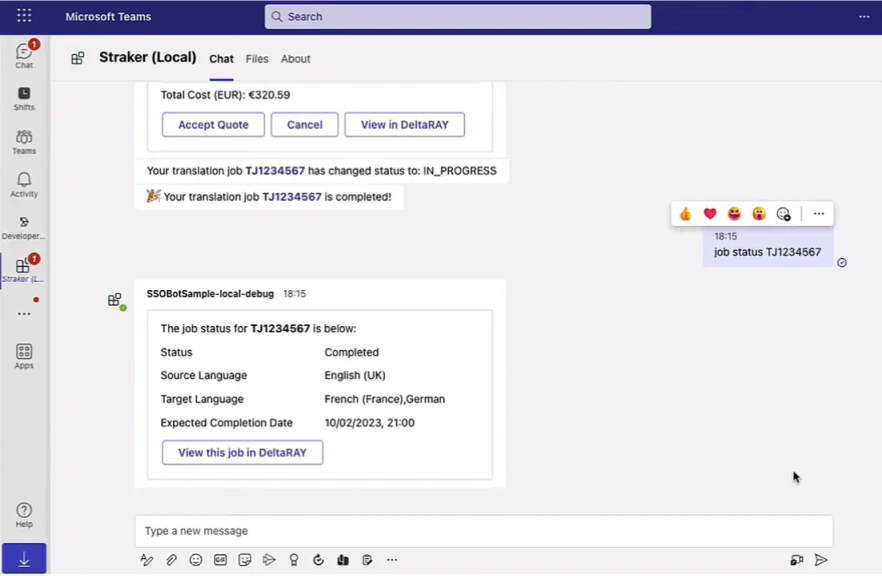Open Chat in the left sidebar
The image size is (882, 576).
[24, 55]
